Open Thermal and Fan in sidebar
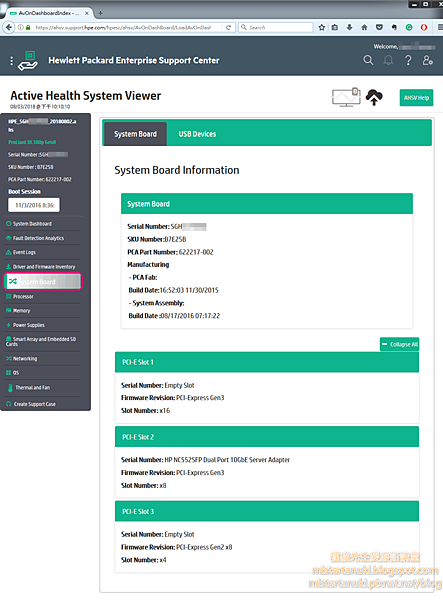Image resolution: width=443 pixels, height=600 pixels. (33, 388)
